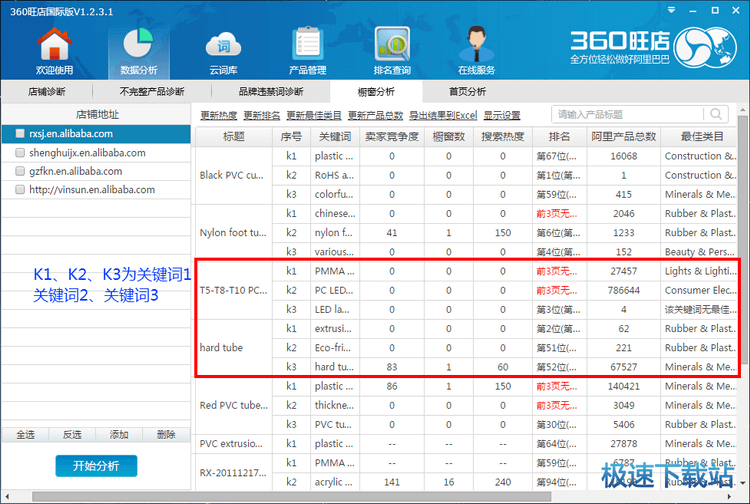Sort by the 最佳类目 column header
The image size is (750, 504).
pyautogui.click(x=701, y=137)
